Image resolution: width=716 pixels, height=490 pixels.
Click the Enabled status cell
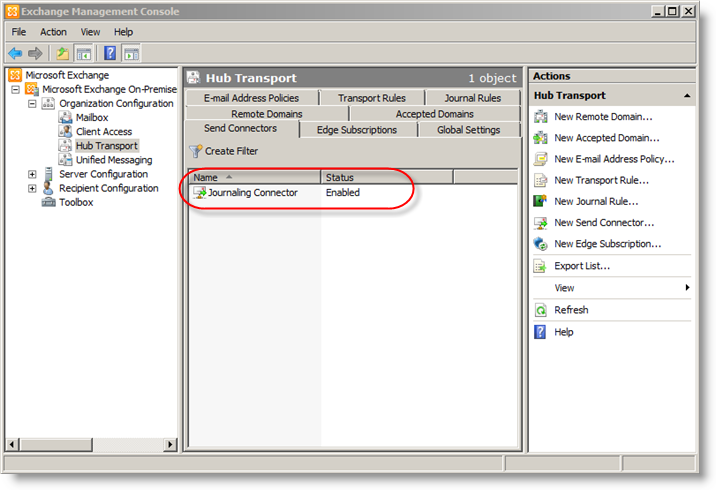pos(342,193)
